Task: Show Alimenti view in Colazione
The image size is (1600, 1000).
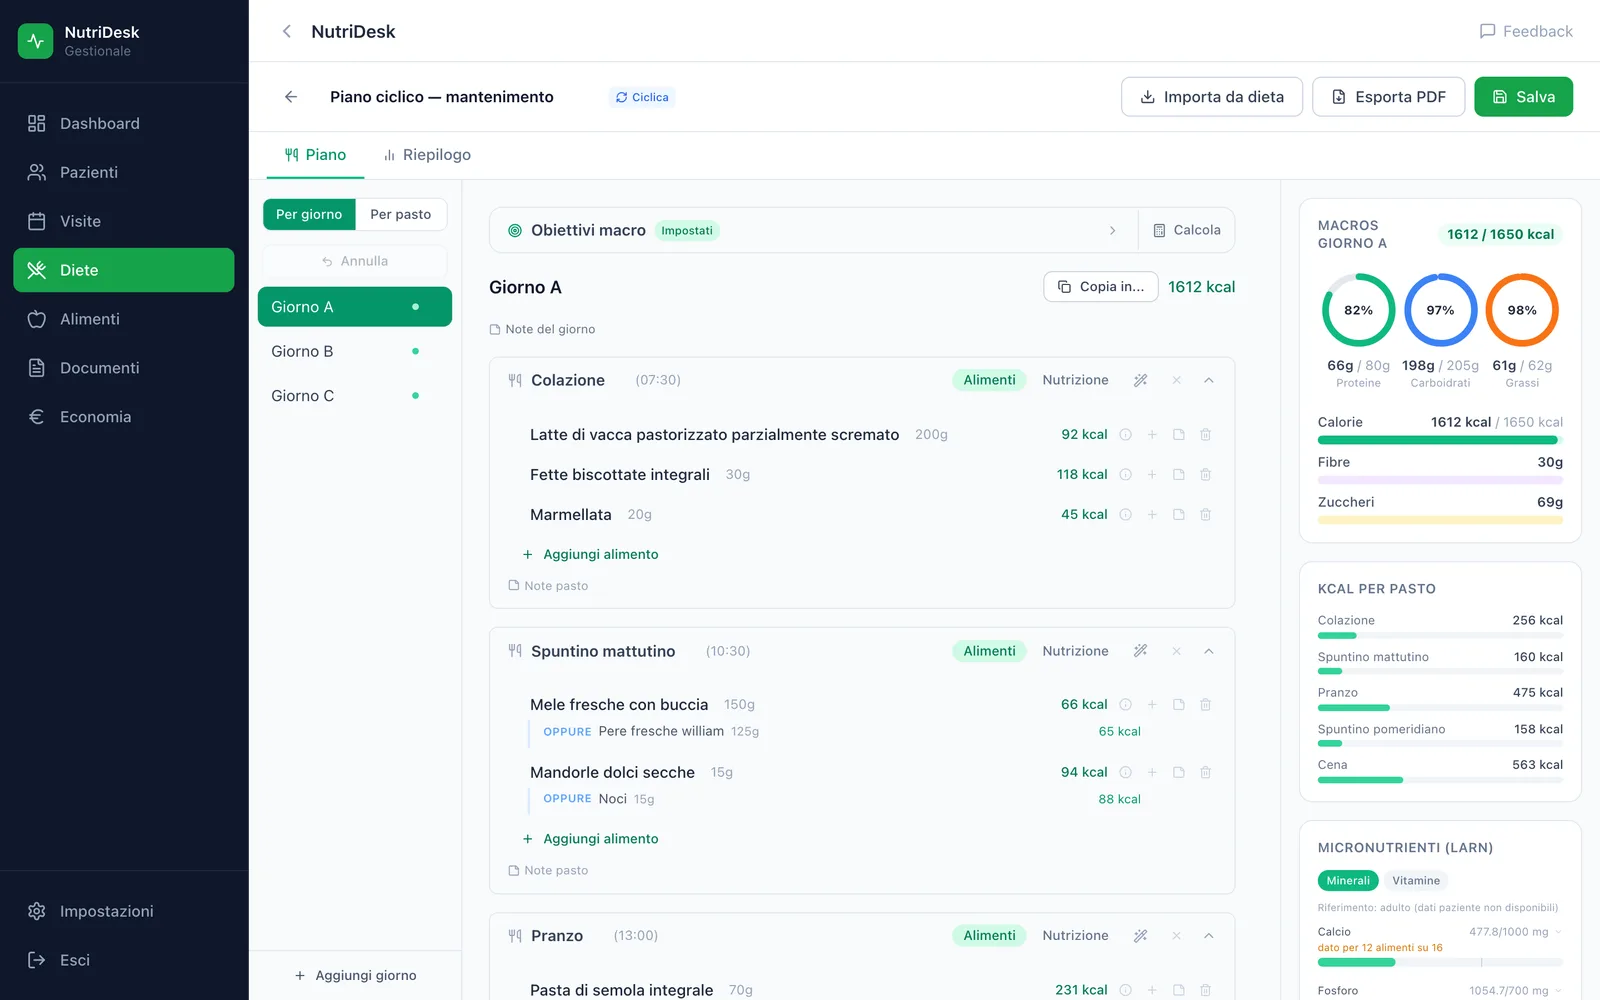Action: click(989, 380)
